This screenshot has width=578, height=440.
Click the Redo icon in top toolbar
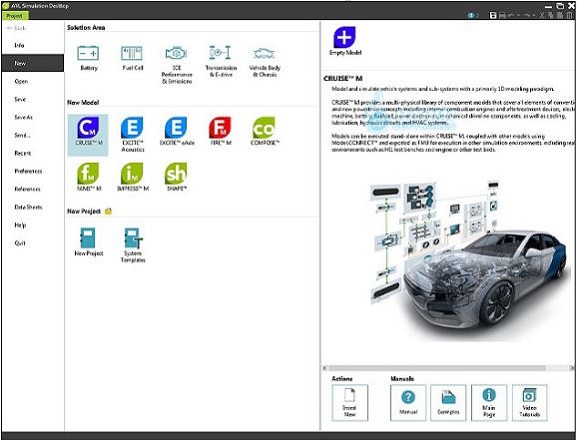click(x=527, y=15)
